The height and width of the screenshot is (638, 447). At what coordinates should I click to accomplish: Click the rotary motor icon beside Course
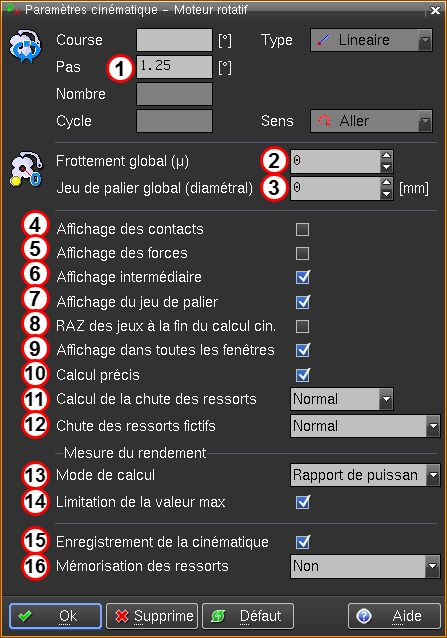tap(25, 47)
